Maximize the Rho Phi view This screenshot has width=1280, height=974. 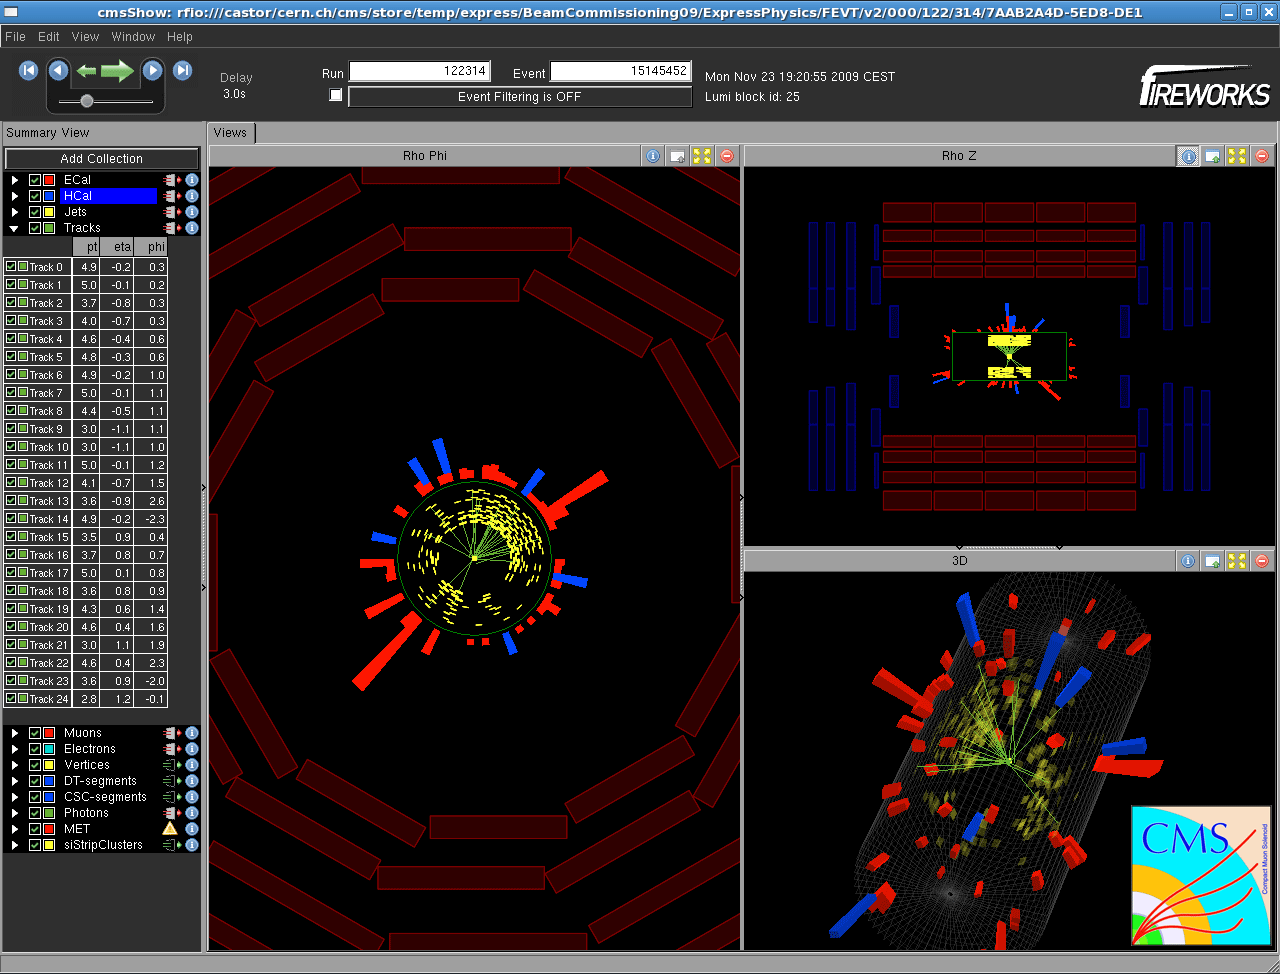[702, 156]
